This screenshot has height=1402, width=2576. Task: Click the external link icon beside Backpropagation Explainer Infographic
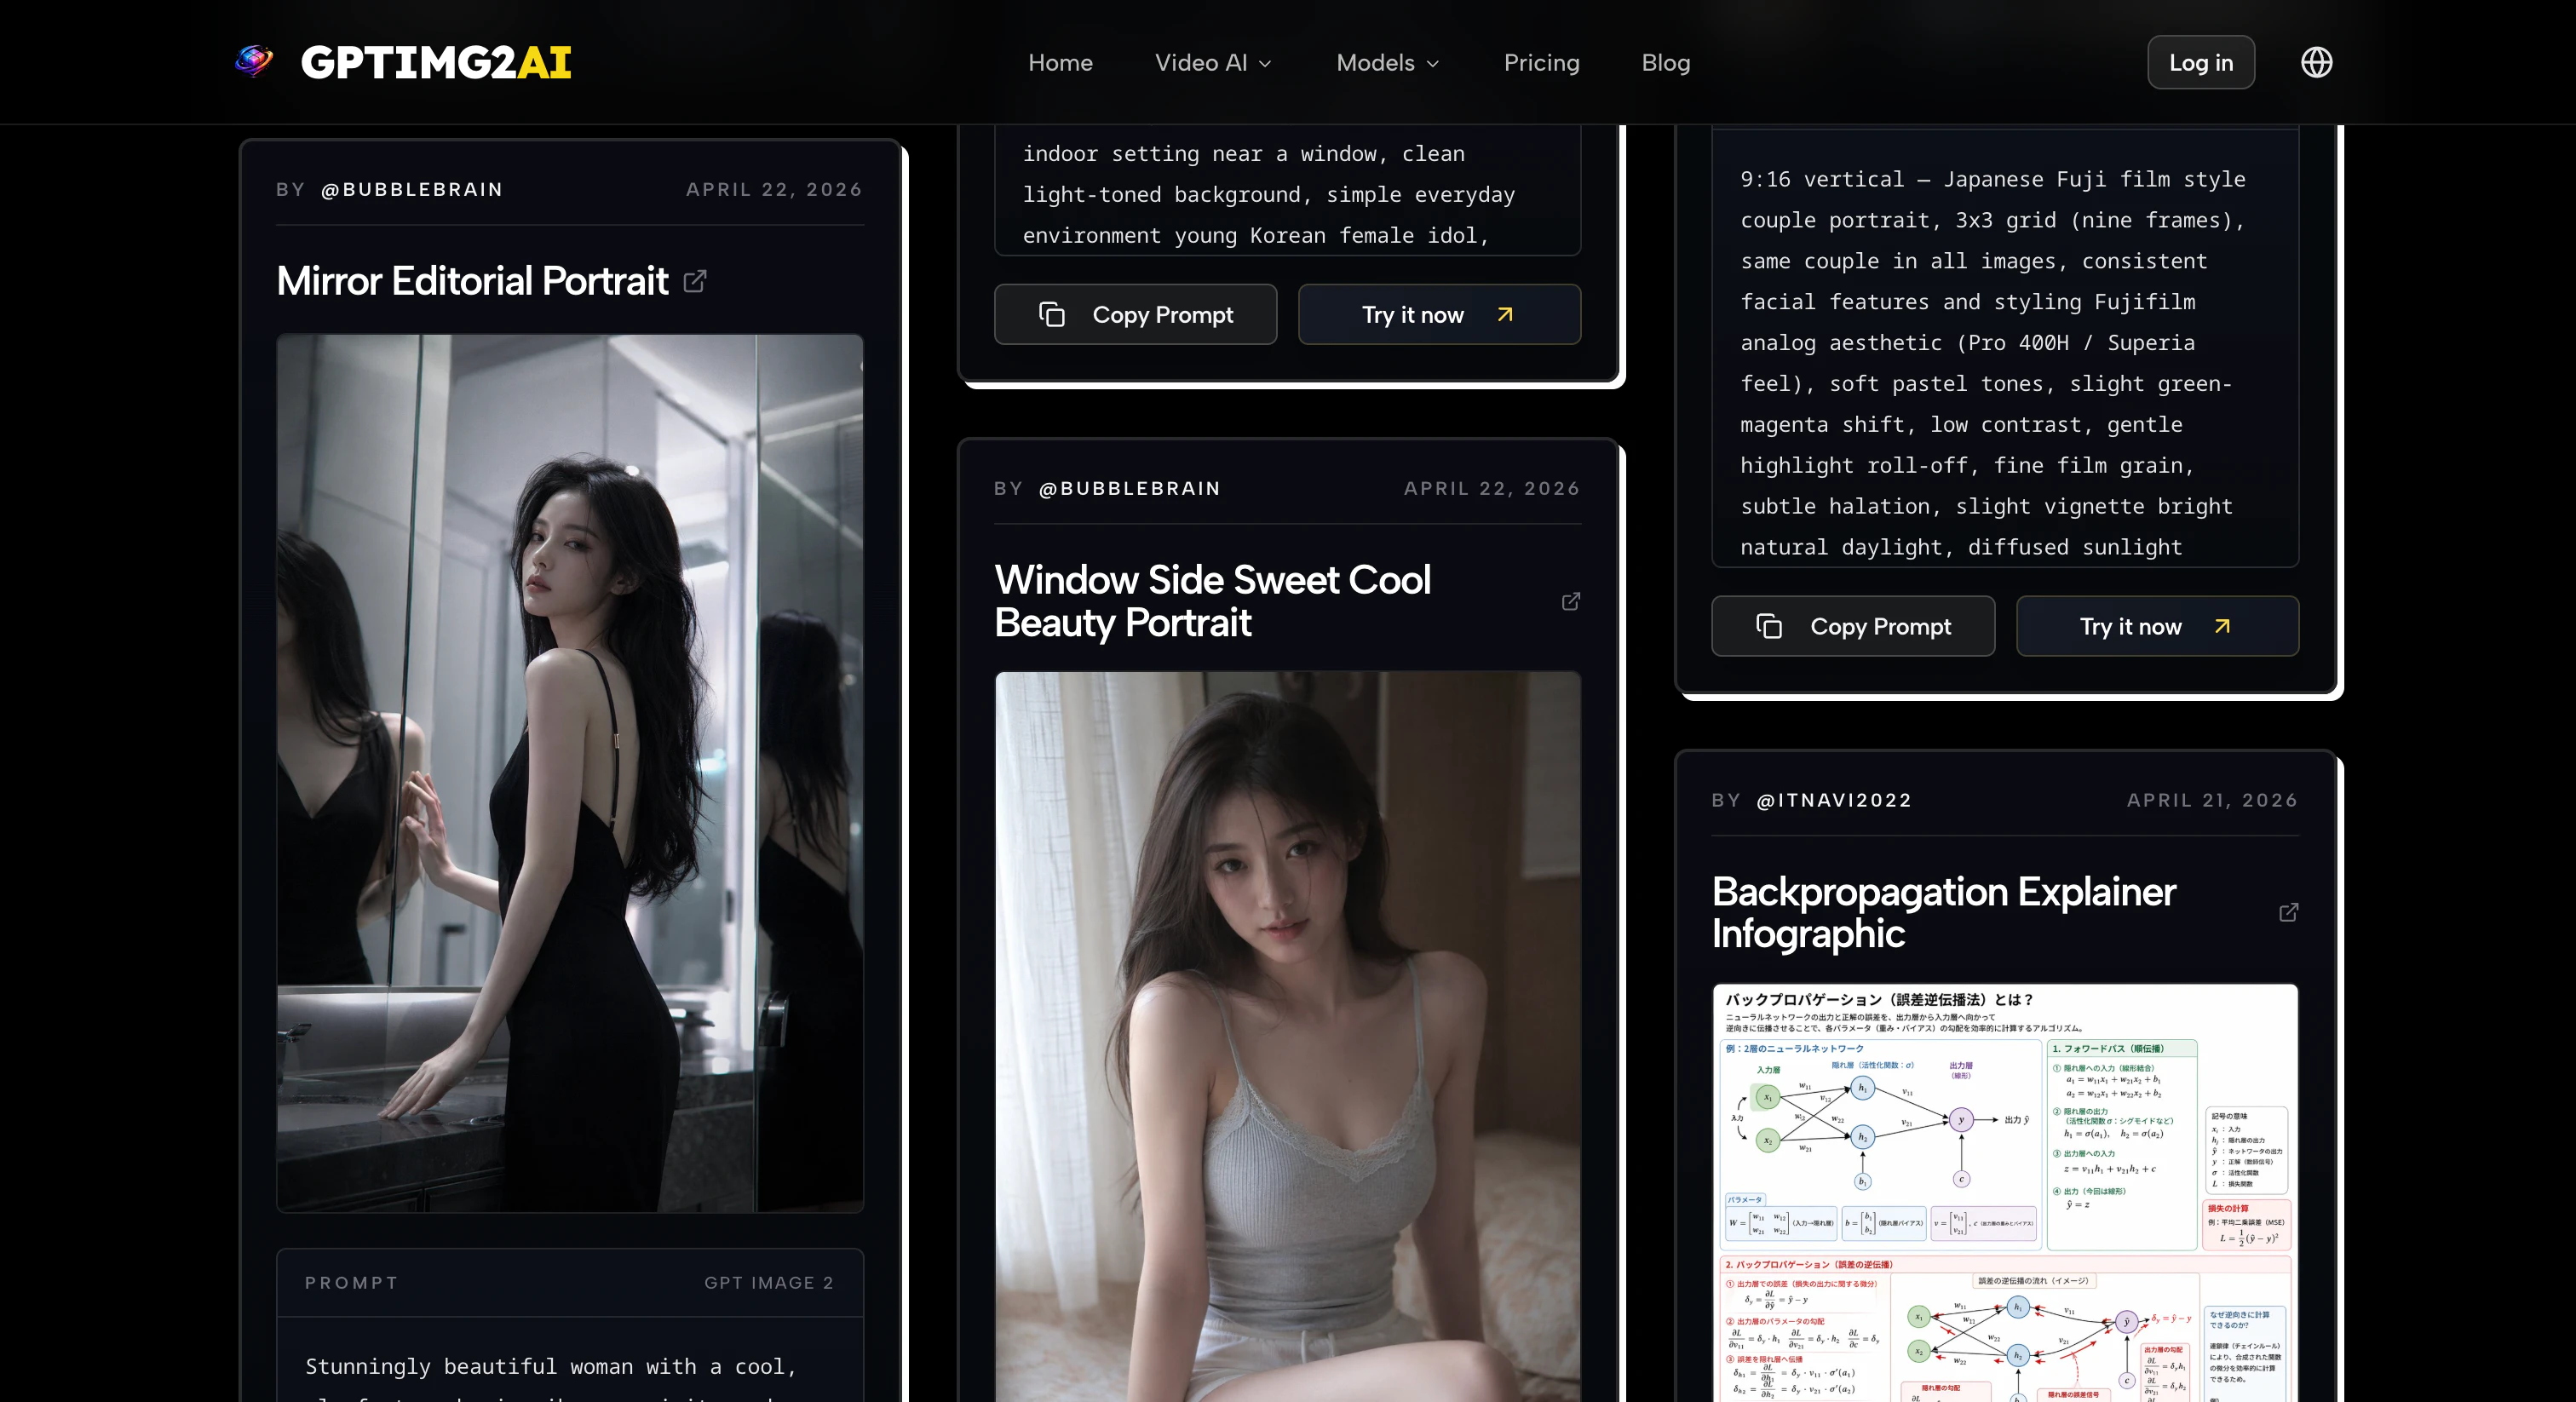(x=2289, y=913)
